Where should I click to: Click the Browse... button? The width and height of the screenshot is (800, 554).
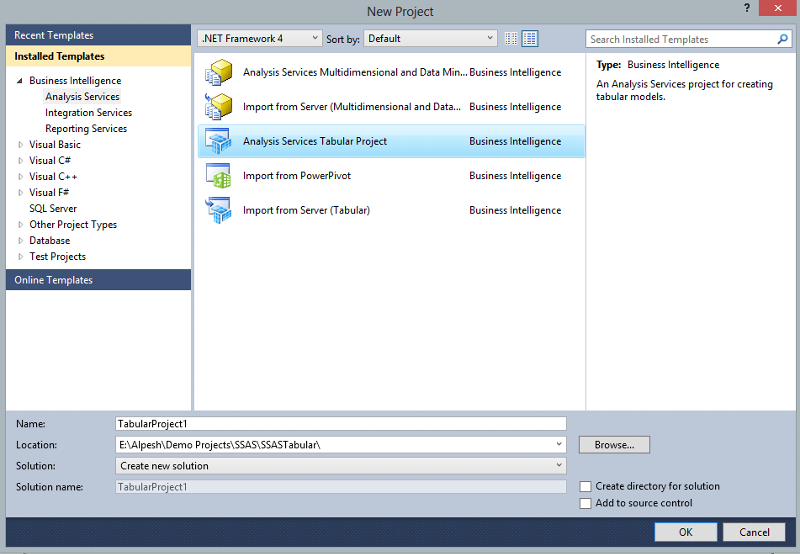[x=614, y=445]
